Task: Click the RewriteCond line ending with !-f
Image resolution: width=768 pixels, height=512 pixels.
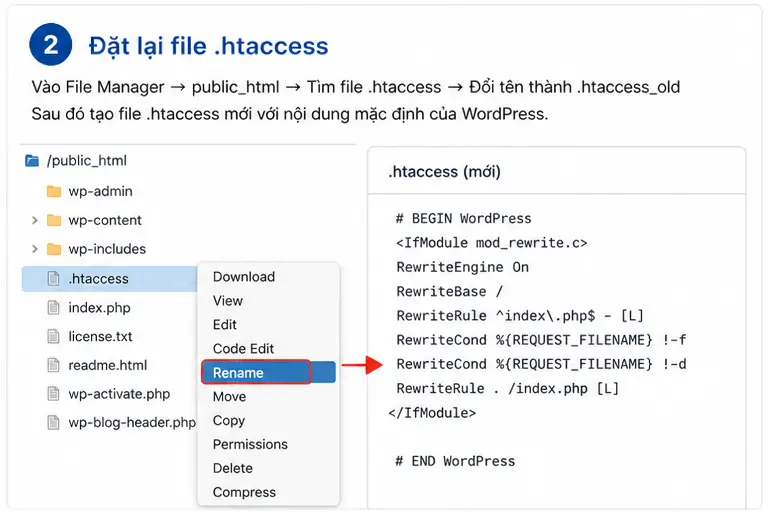Action: pos(541,340)
